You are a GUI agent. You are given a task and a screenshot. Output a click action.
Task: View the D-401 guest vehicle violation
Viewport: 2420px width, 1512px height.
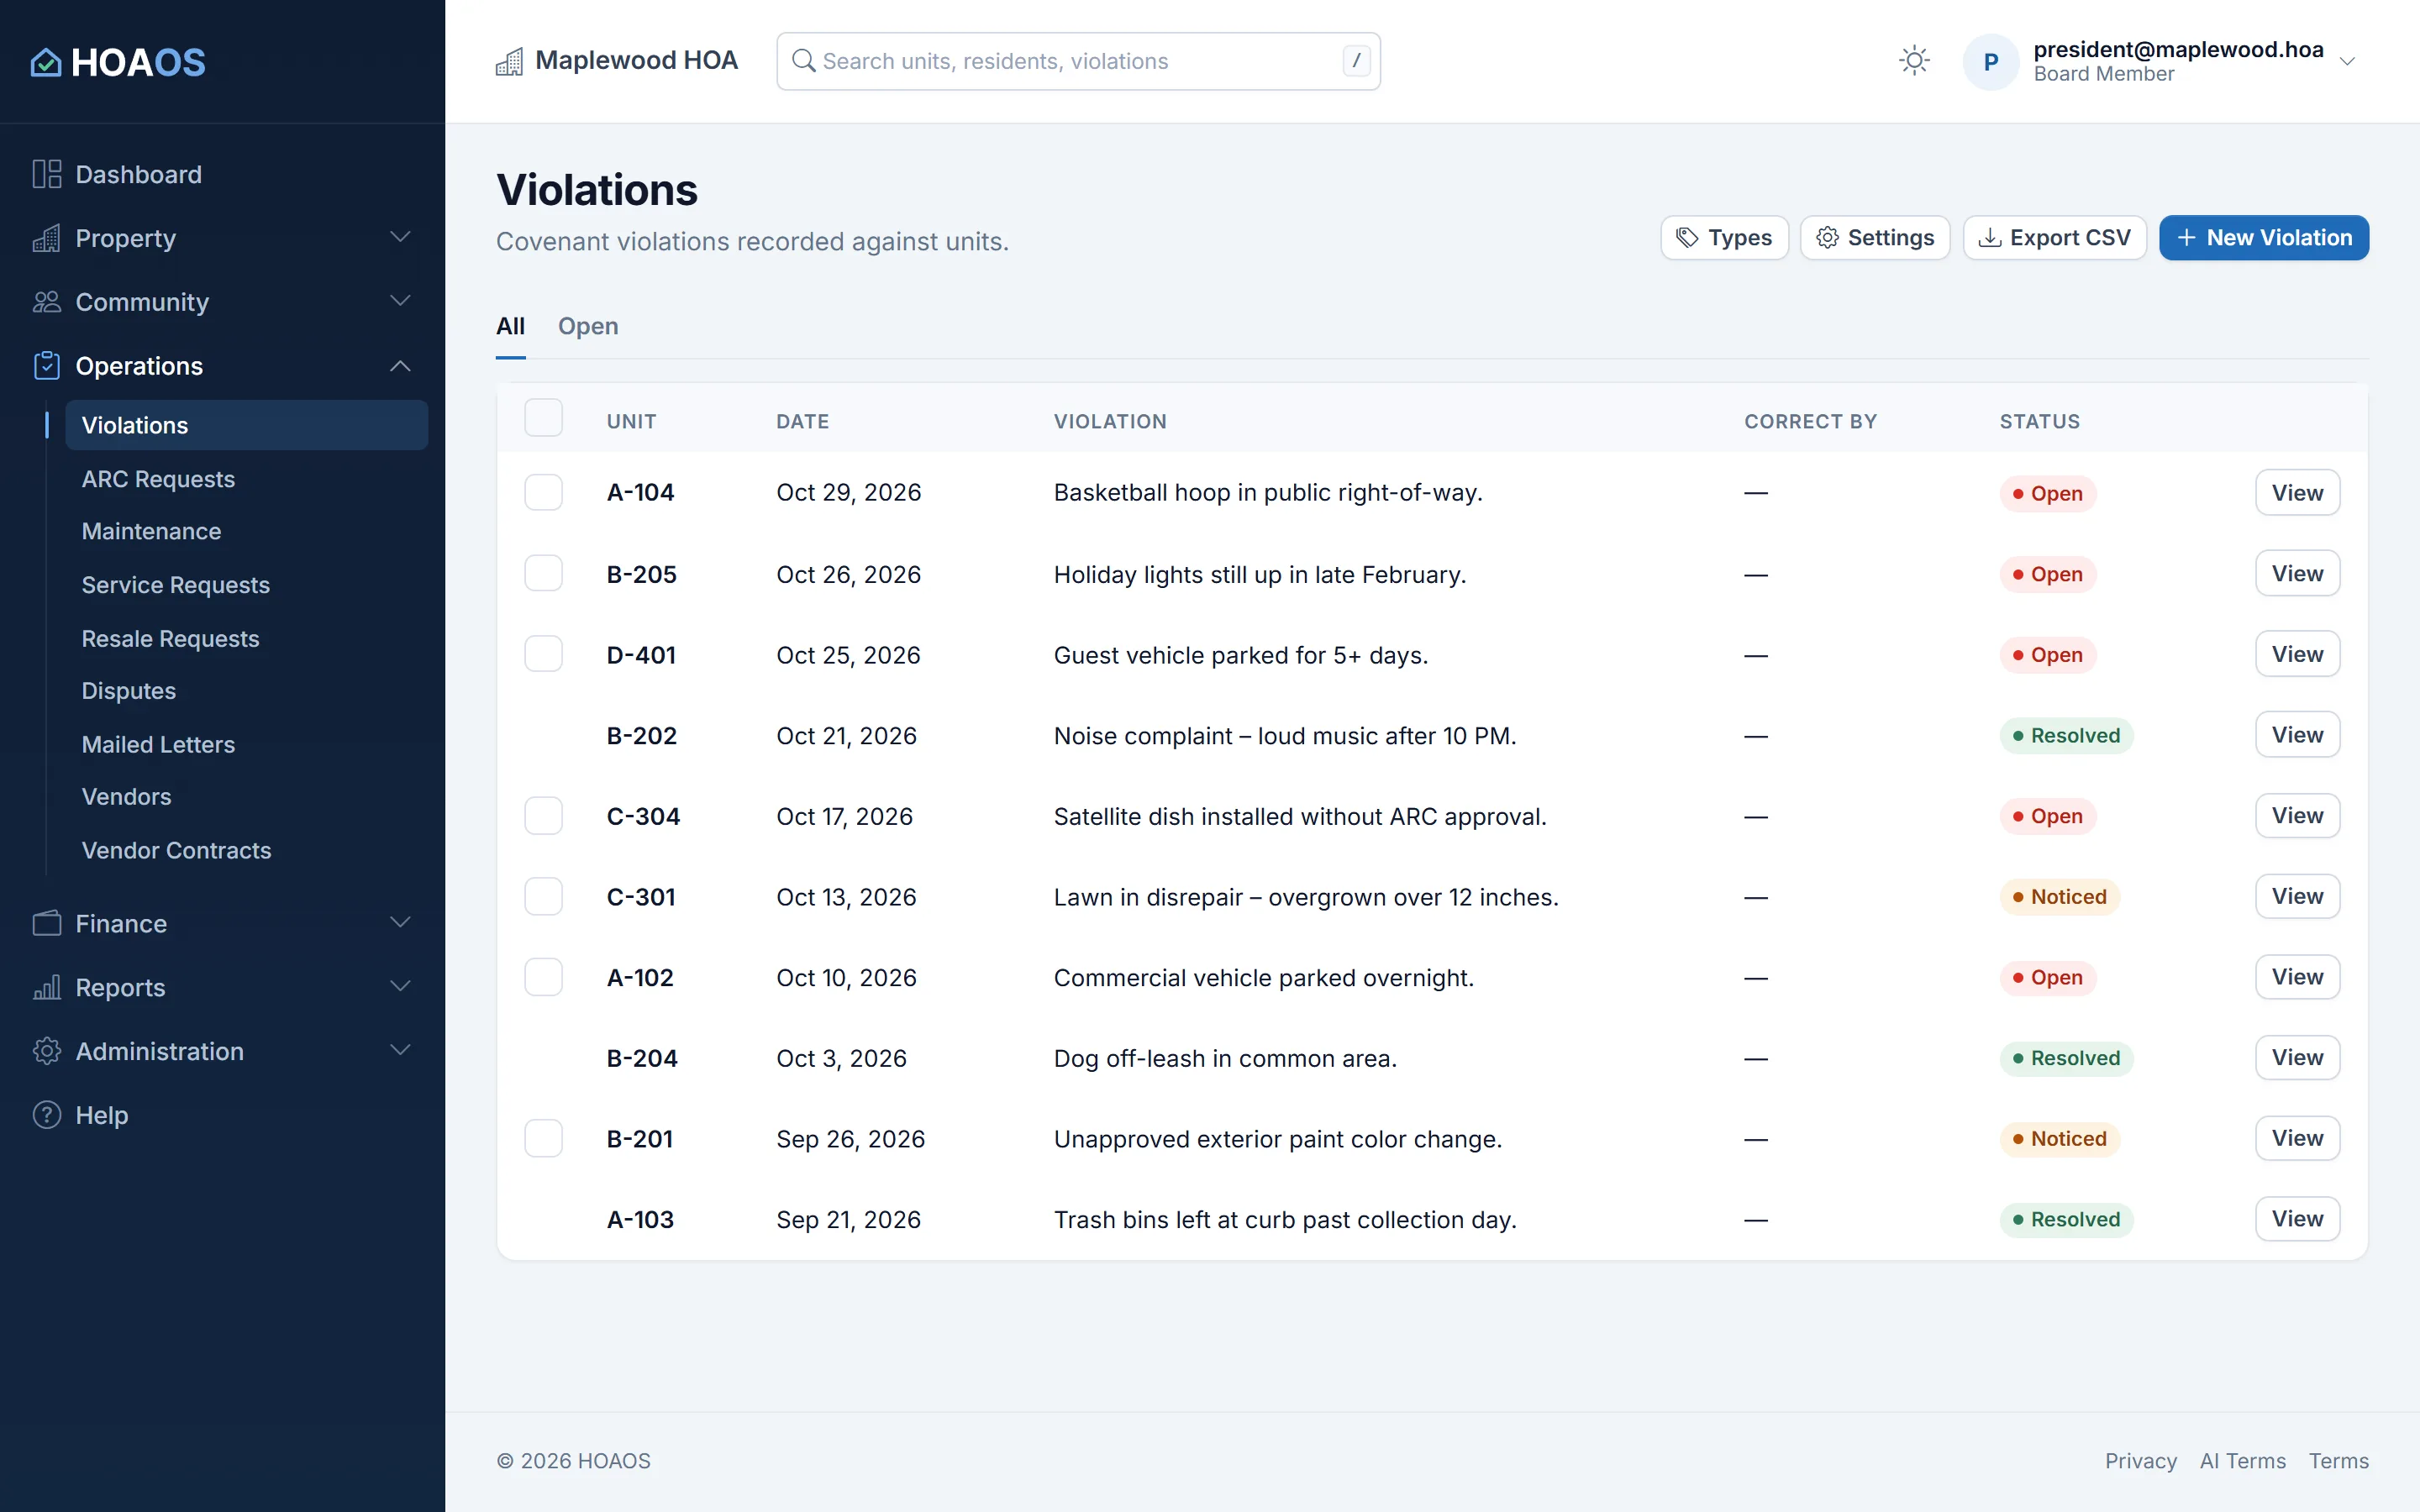[x=2297, y=654]
